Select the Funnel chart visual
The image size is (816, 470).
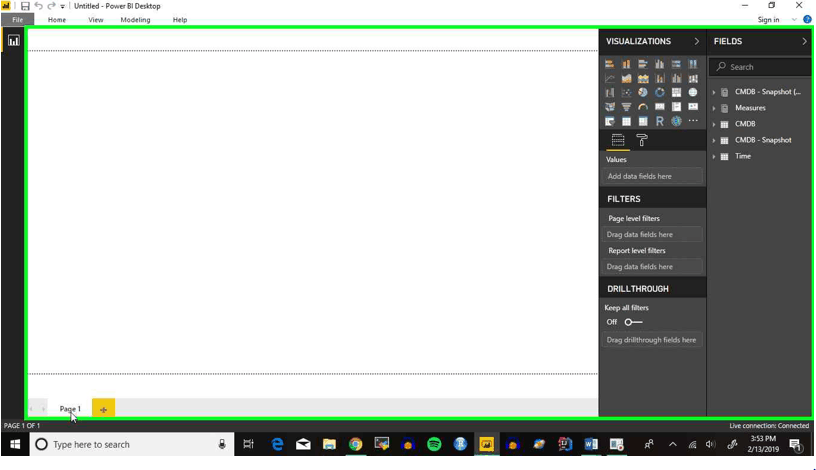point(626,107)
